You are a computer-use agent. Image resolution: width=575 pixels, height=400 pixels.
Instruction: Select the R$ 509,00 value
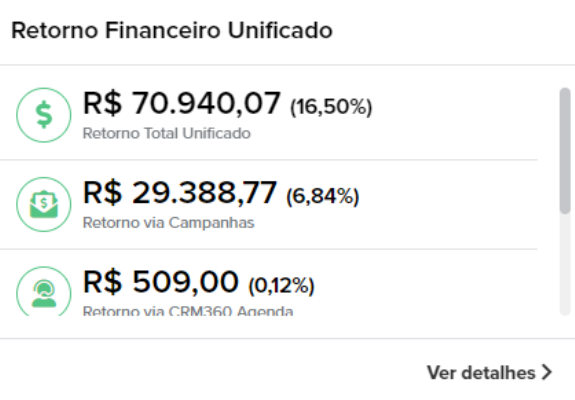[x=161, y=282]
